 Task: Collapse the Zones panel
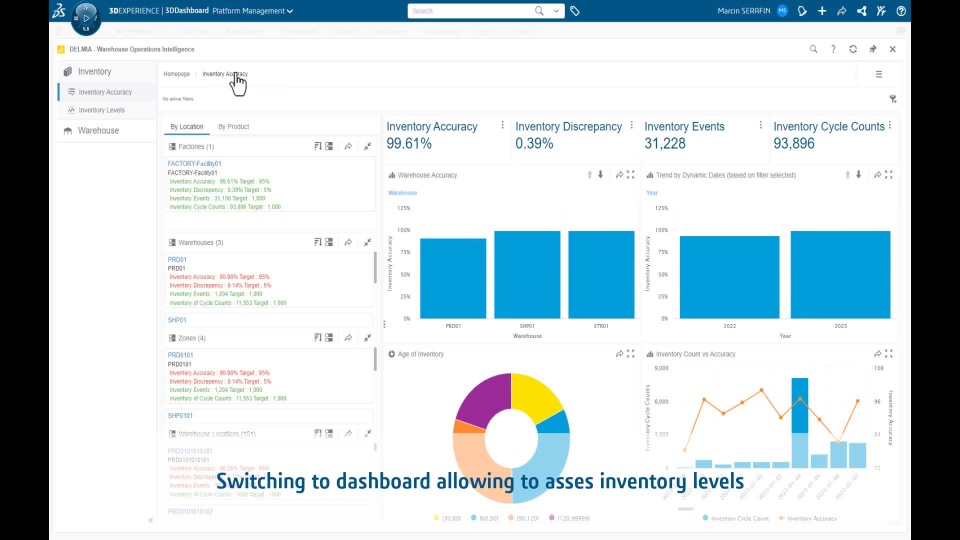click(367, 338)
